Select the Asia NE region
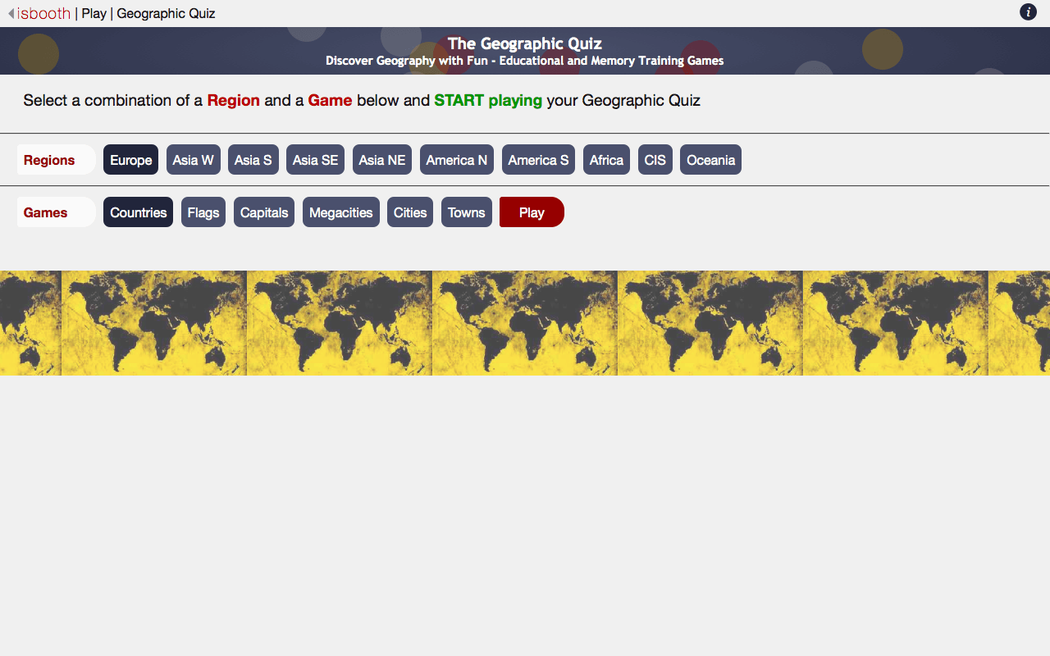Image resolution: width=1050 pixels, height=656 pixels. tap(382, 160)
